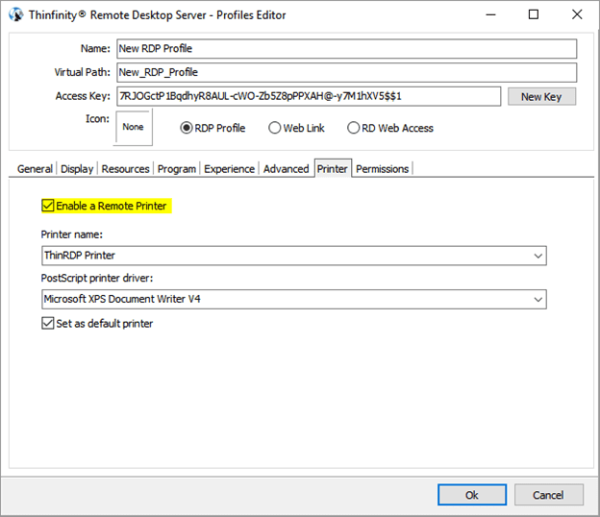
Task: Click the Printer tab
Action: pyautogui.click(x=332, y=168)
